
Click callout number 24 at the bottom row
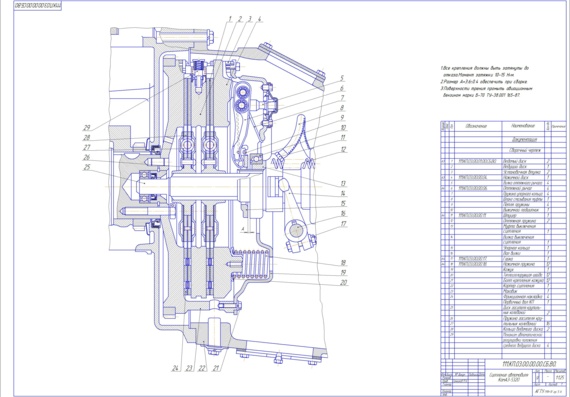pos(176,368)
